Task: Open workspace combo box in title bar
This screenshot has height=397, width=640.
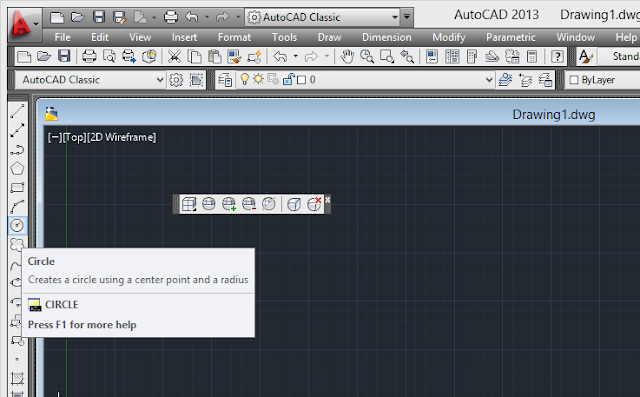Action: 322,17
